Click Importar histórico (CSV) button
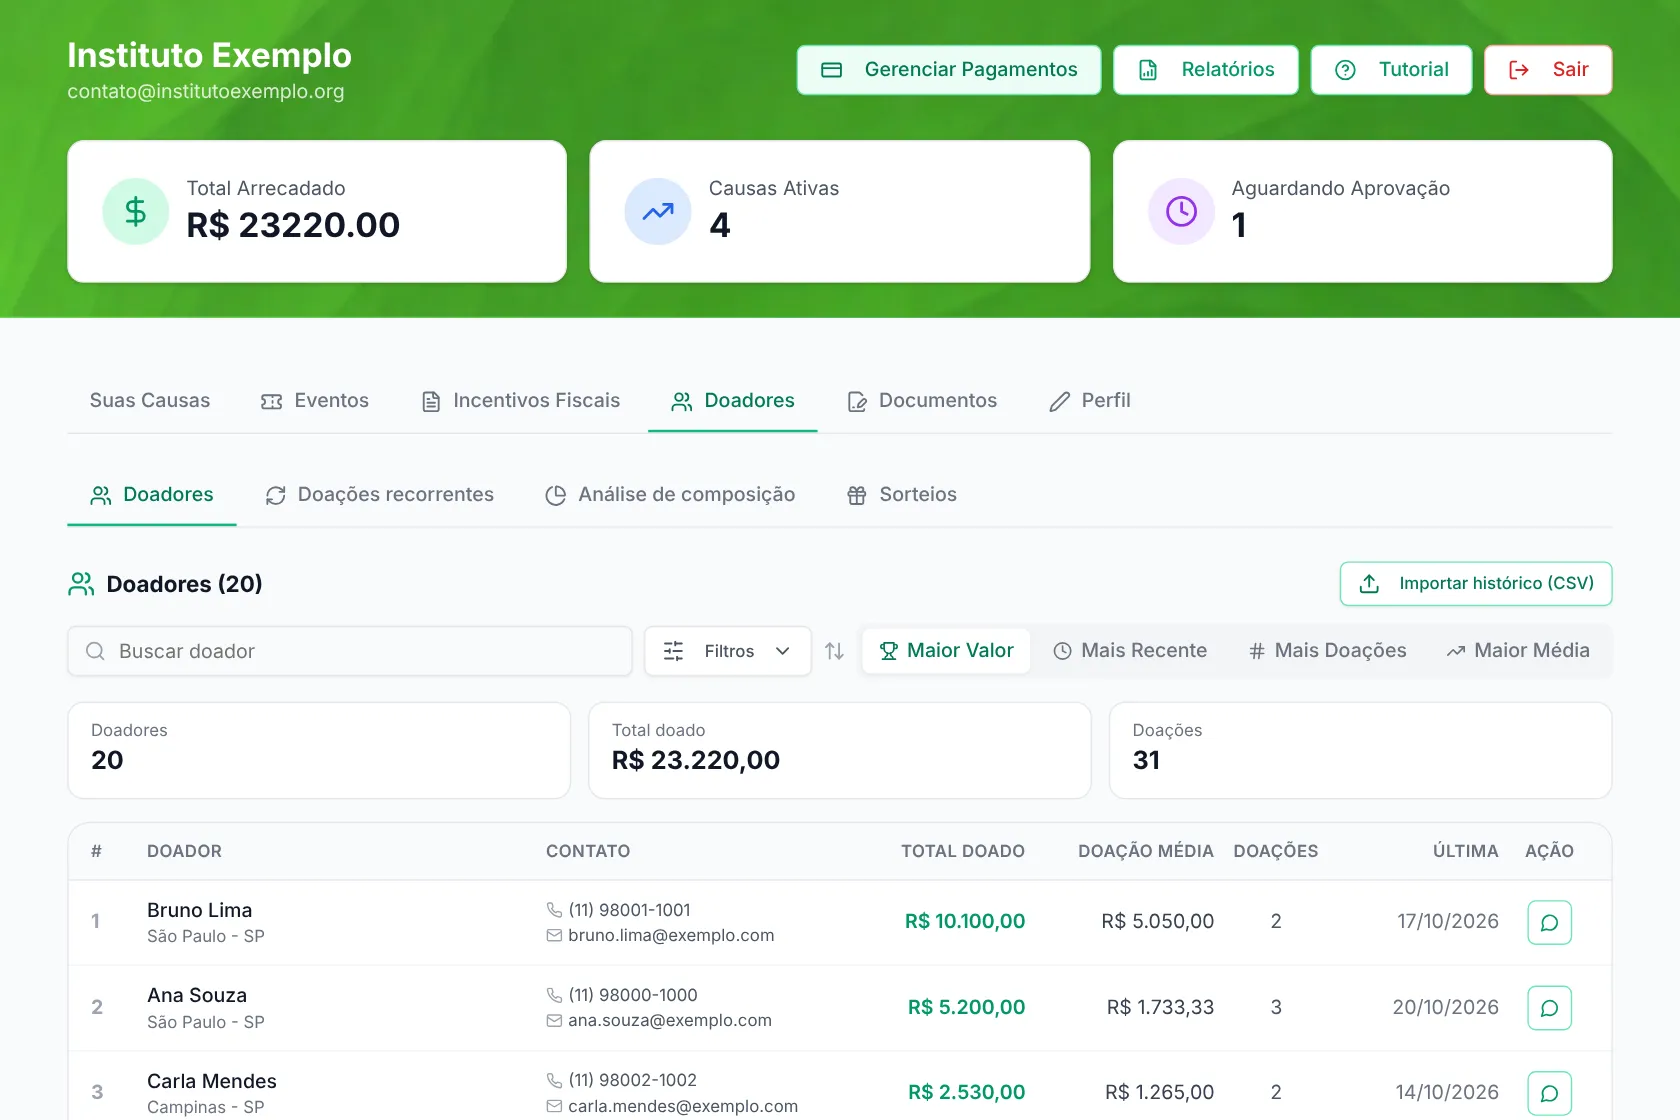This screenshot has height=1120, width=1680. point(1476,584)
